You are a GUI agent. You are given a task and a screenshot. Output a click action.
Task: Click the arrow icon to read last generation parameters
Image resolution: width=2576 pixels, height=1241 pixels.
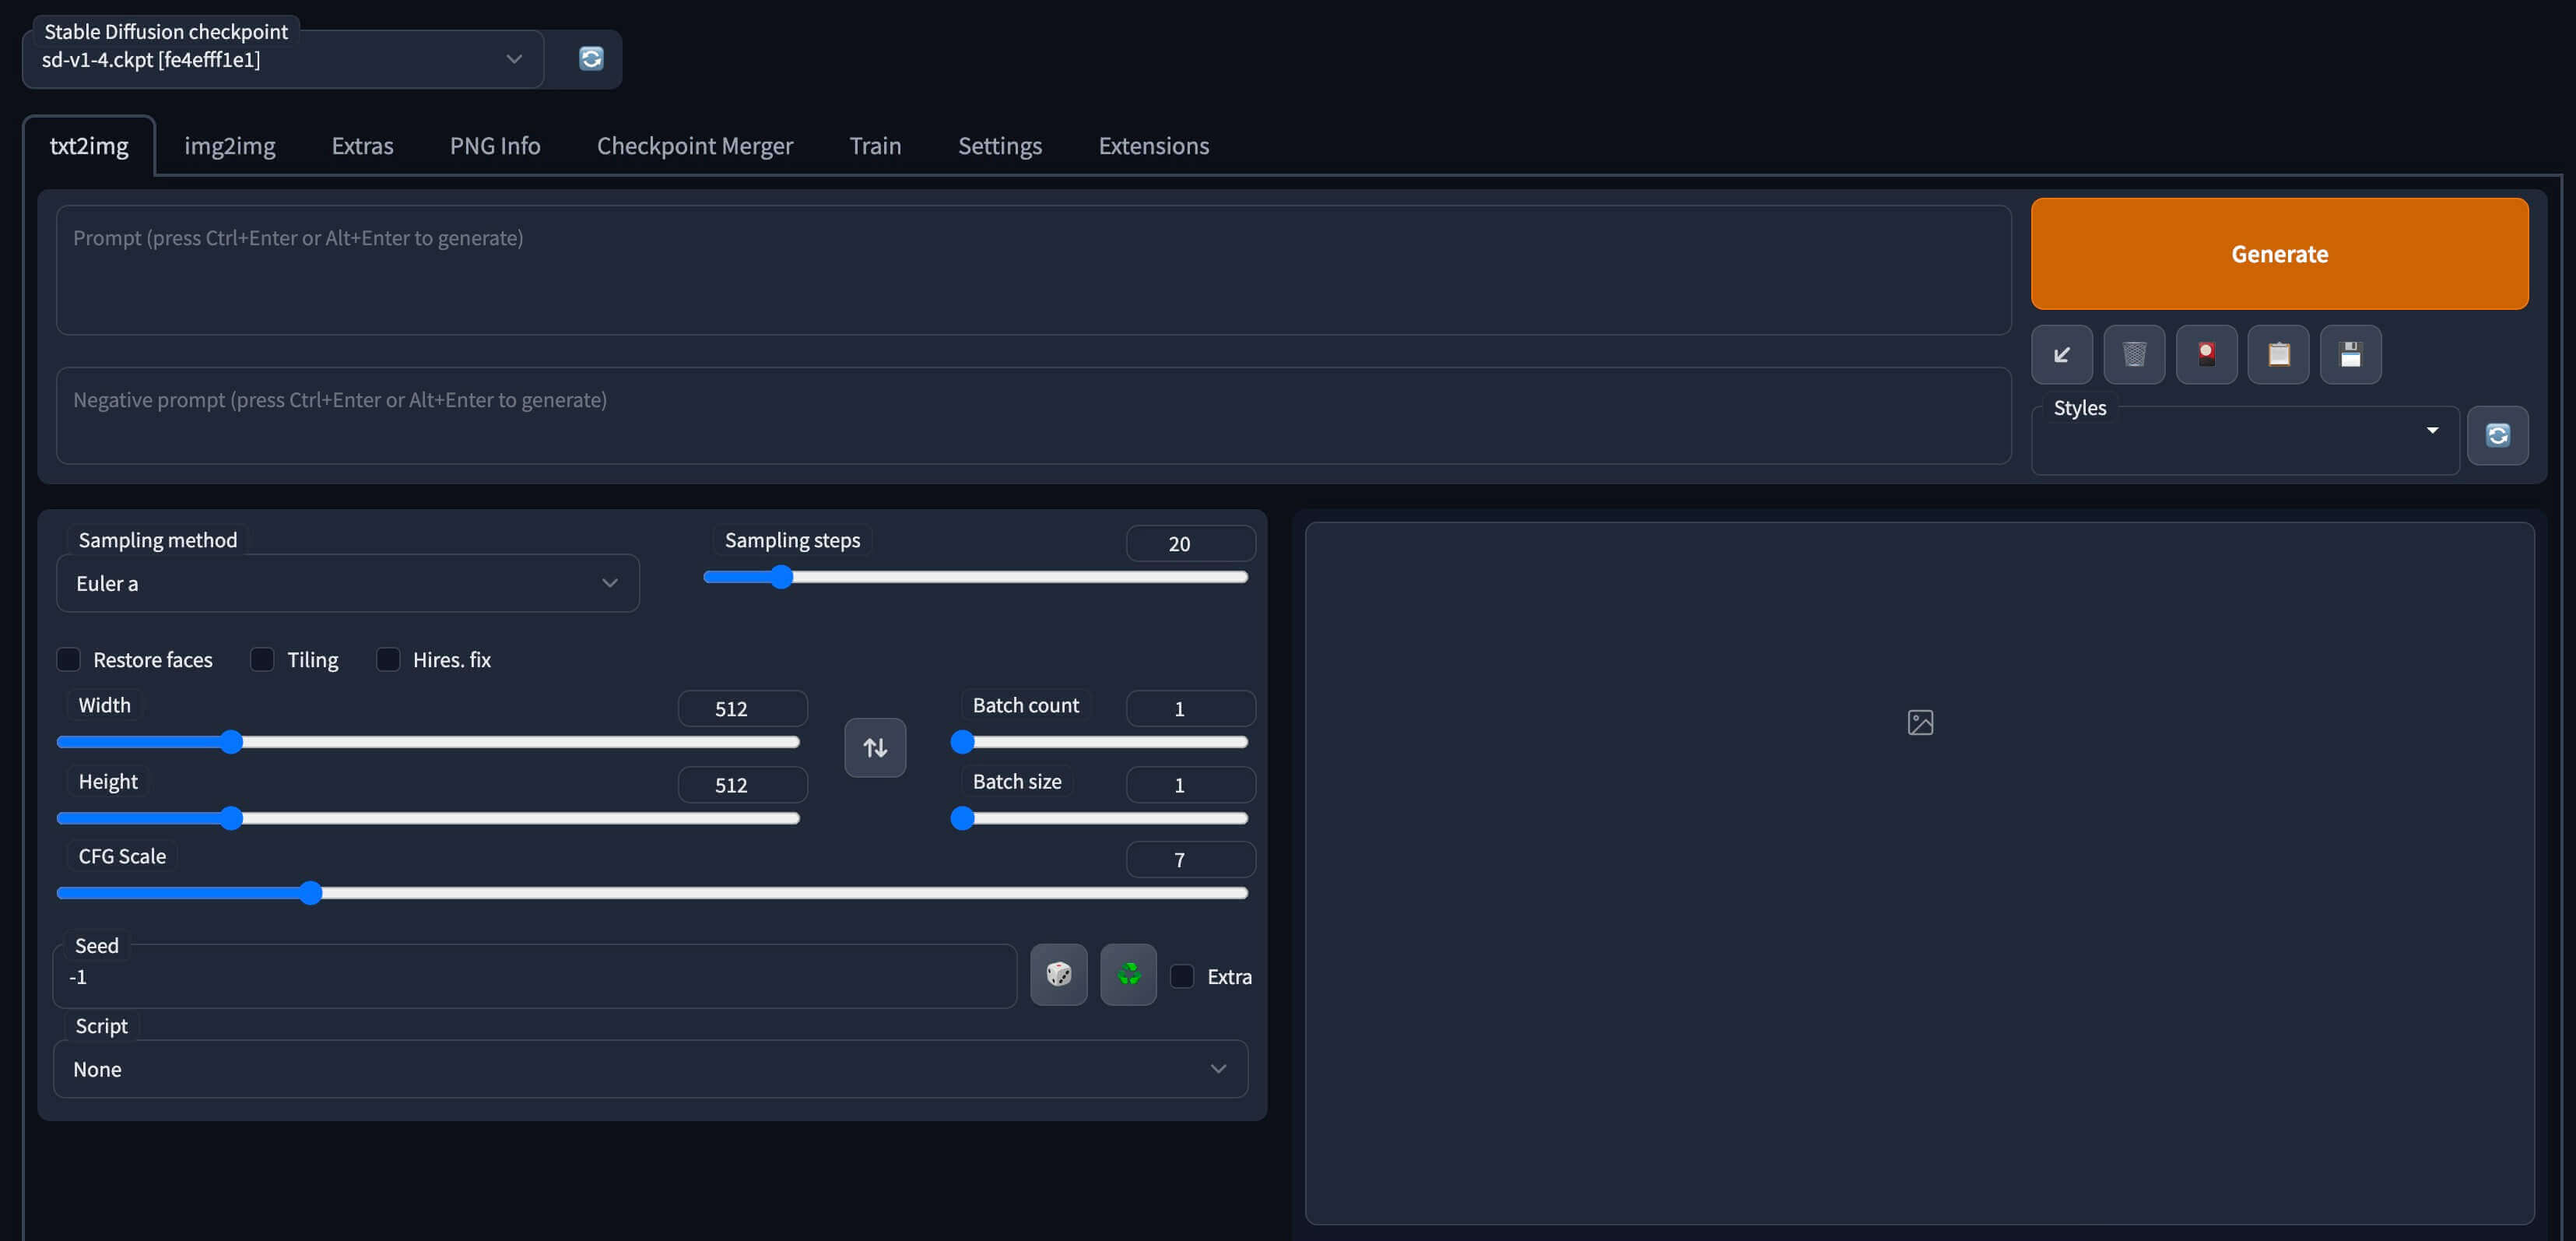tap(2061, 354)
